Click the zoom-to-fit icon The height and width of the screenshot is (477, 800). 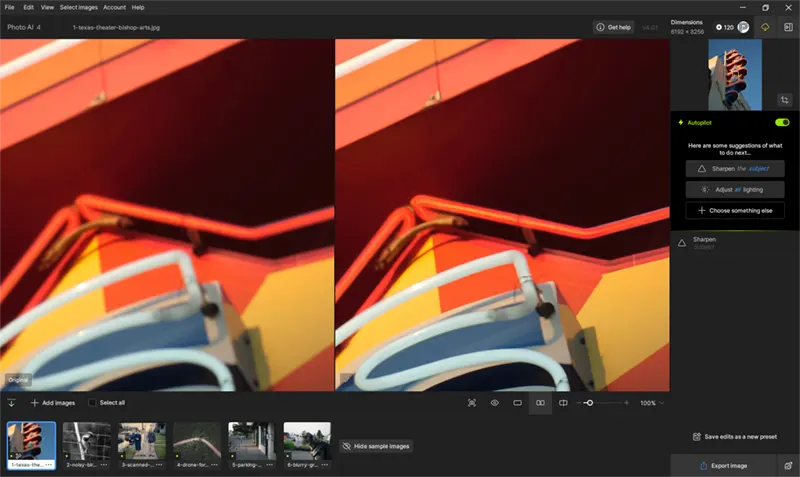pyautogui.click(x=472, y=403)
